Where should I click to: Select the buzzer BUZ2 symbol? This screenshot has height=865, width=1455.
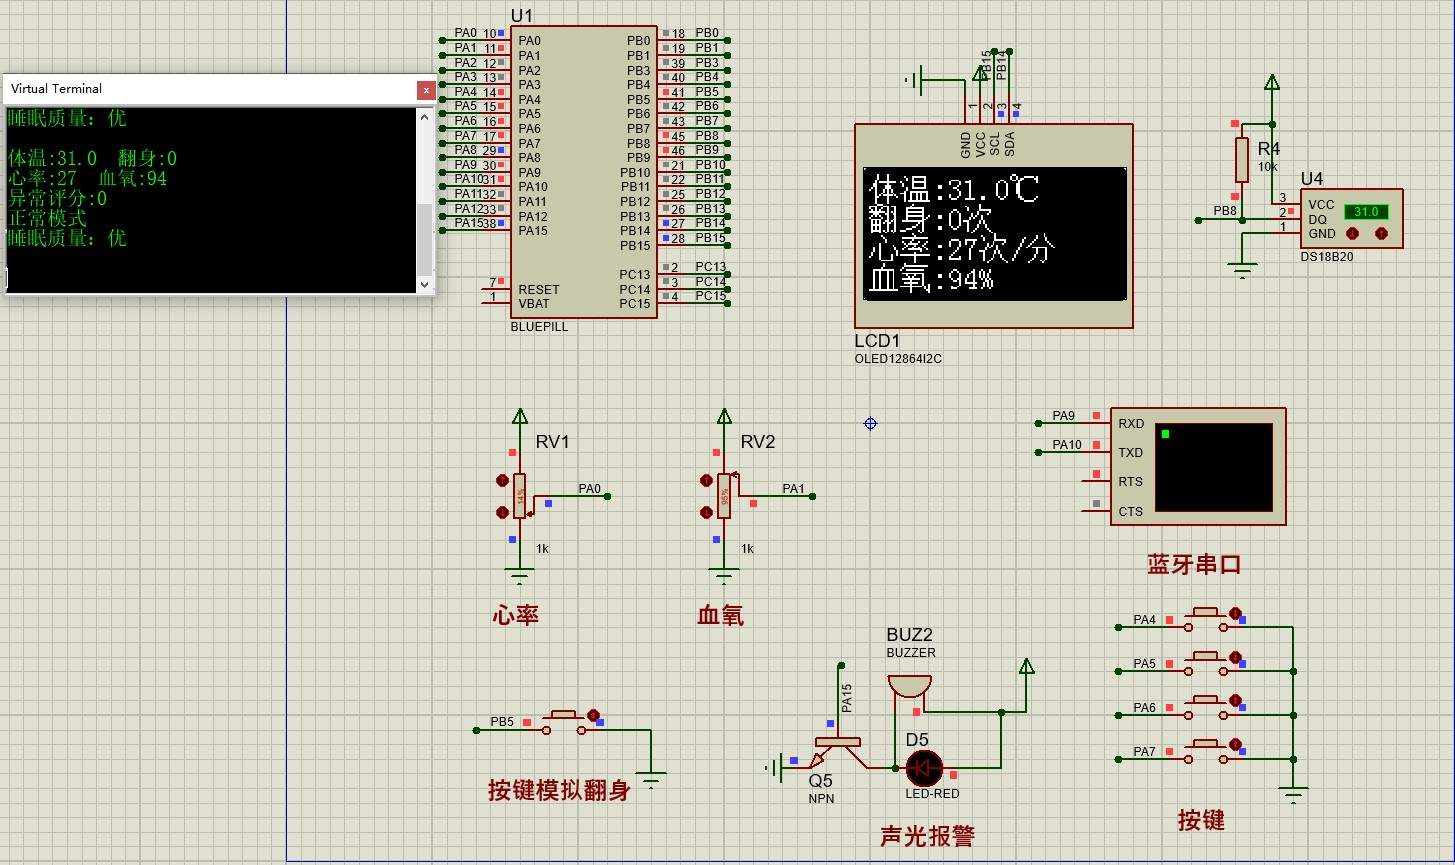909,687
